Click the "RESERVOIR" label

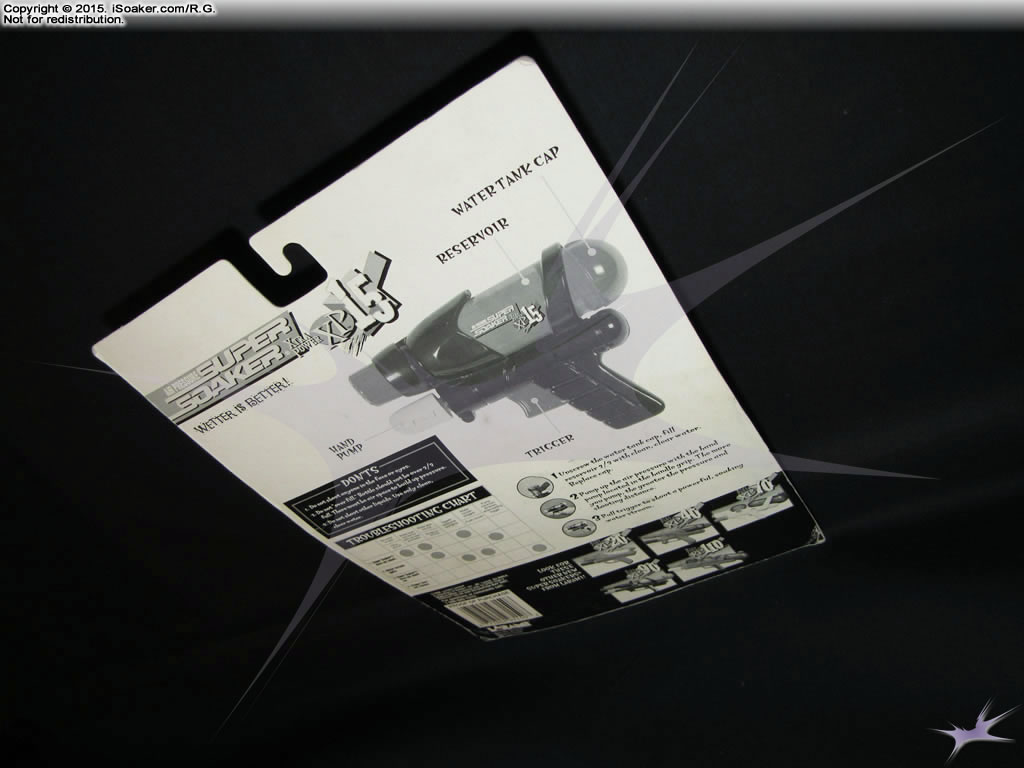click(473, 241)
